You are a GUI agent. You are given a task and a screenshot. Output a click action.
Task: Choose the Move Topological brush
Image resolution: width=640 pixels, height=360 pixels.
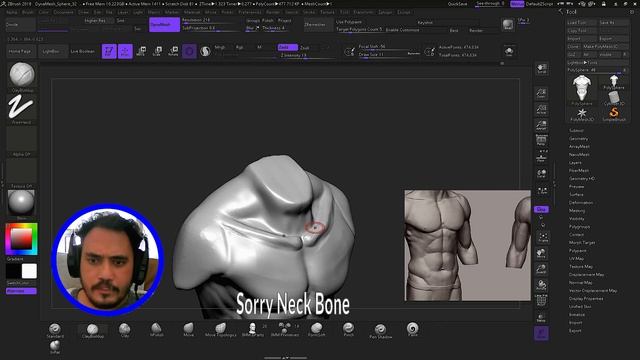[x=220, y=330]
